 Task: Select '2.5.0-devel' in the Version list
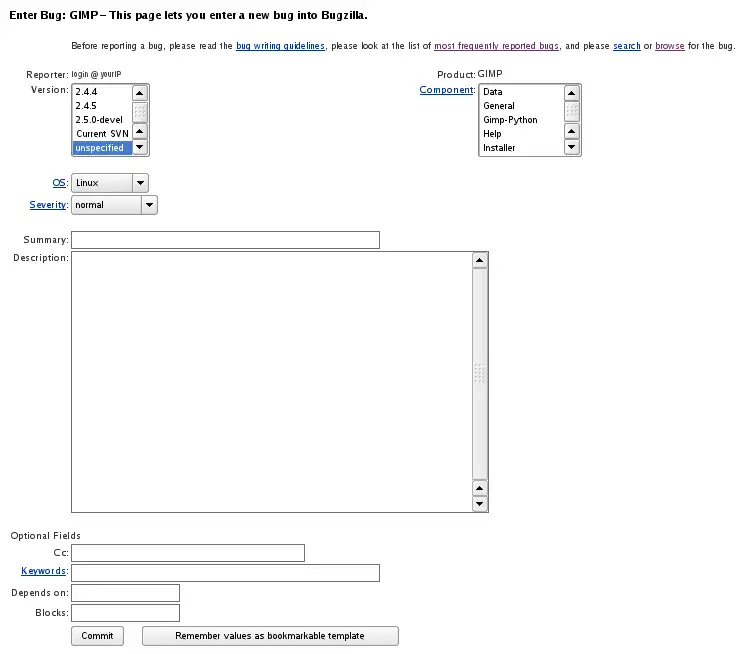pos(101,120)
